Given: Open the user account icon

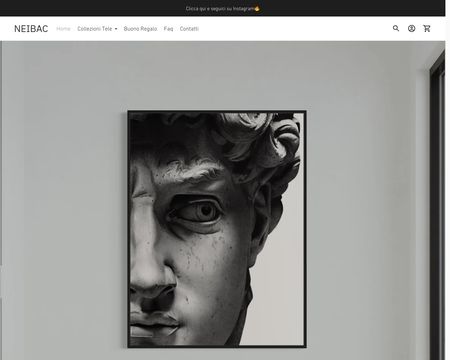Looking at the screenshot, I should tap(411, 28).
